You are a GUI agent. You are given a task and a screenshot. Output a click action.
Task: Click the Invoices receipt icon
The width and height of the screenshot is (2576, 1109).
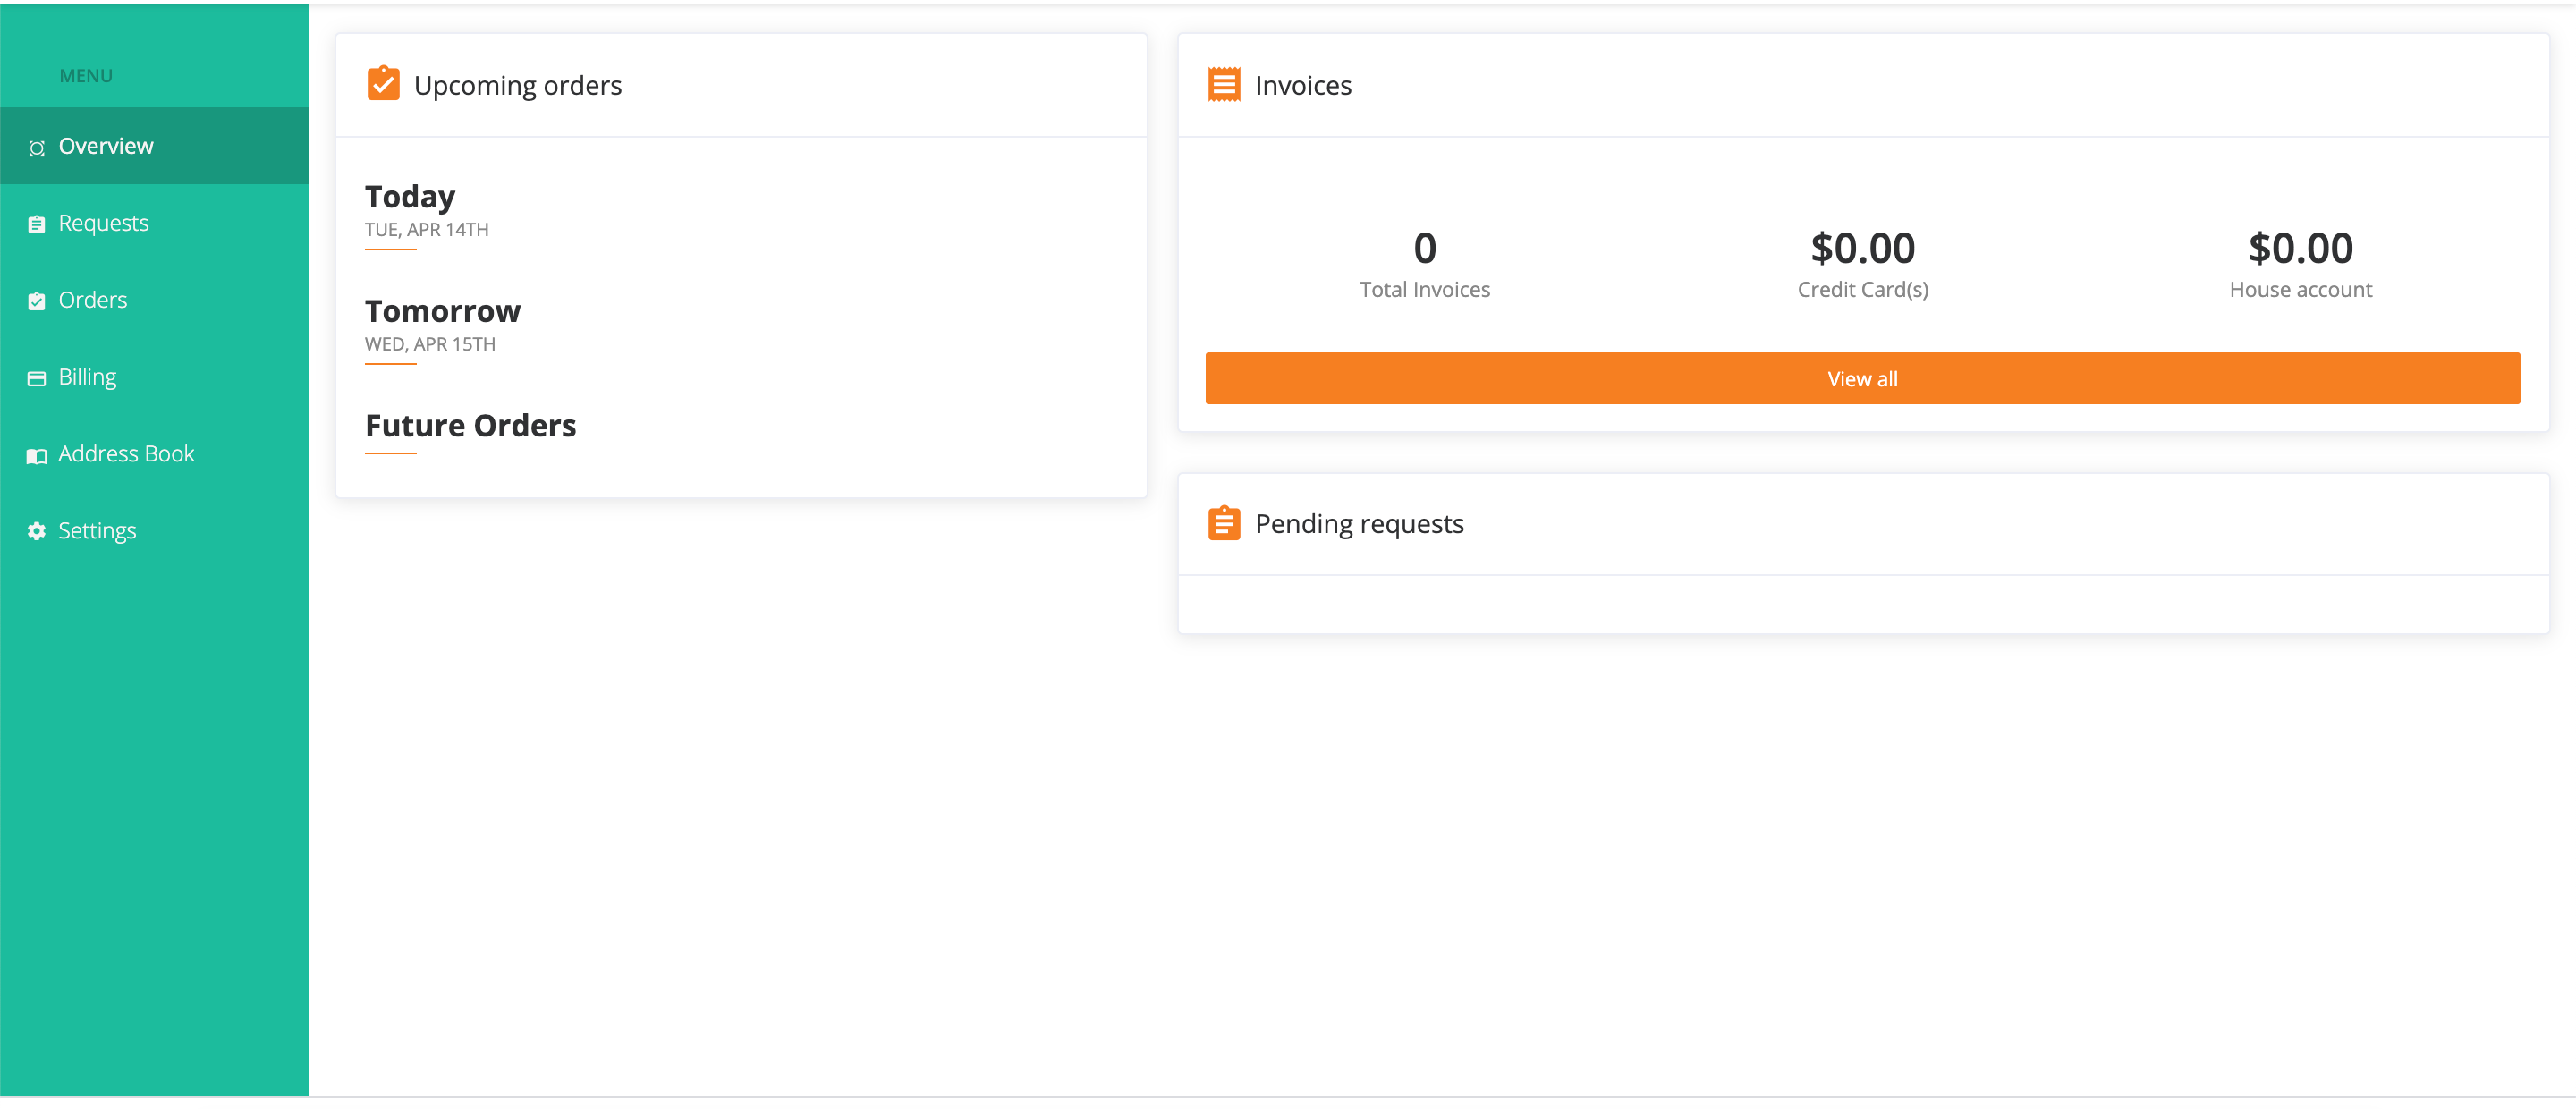coord(1224,85)
